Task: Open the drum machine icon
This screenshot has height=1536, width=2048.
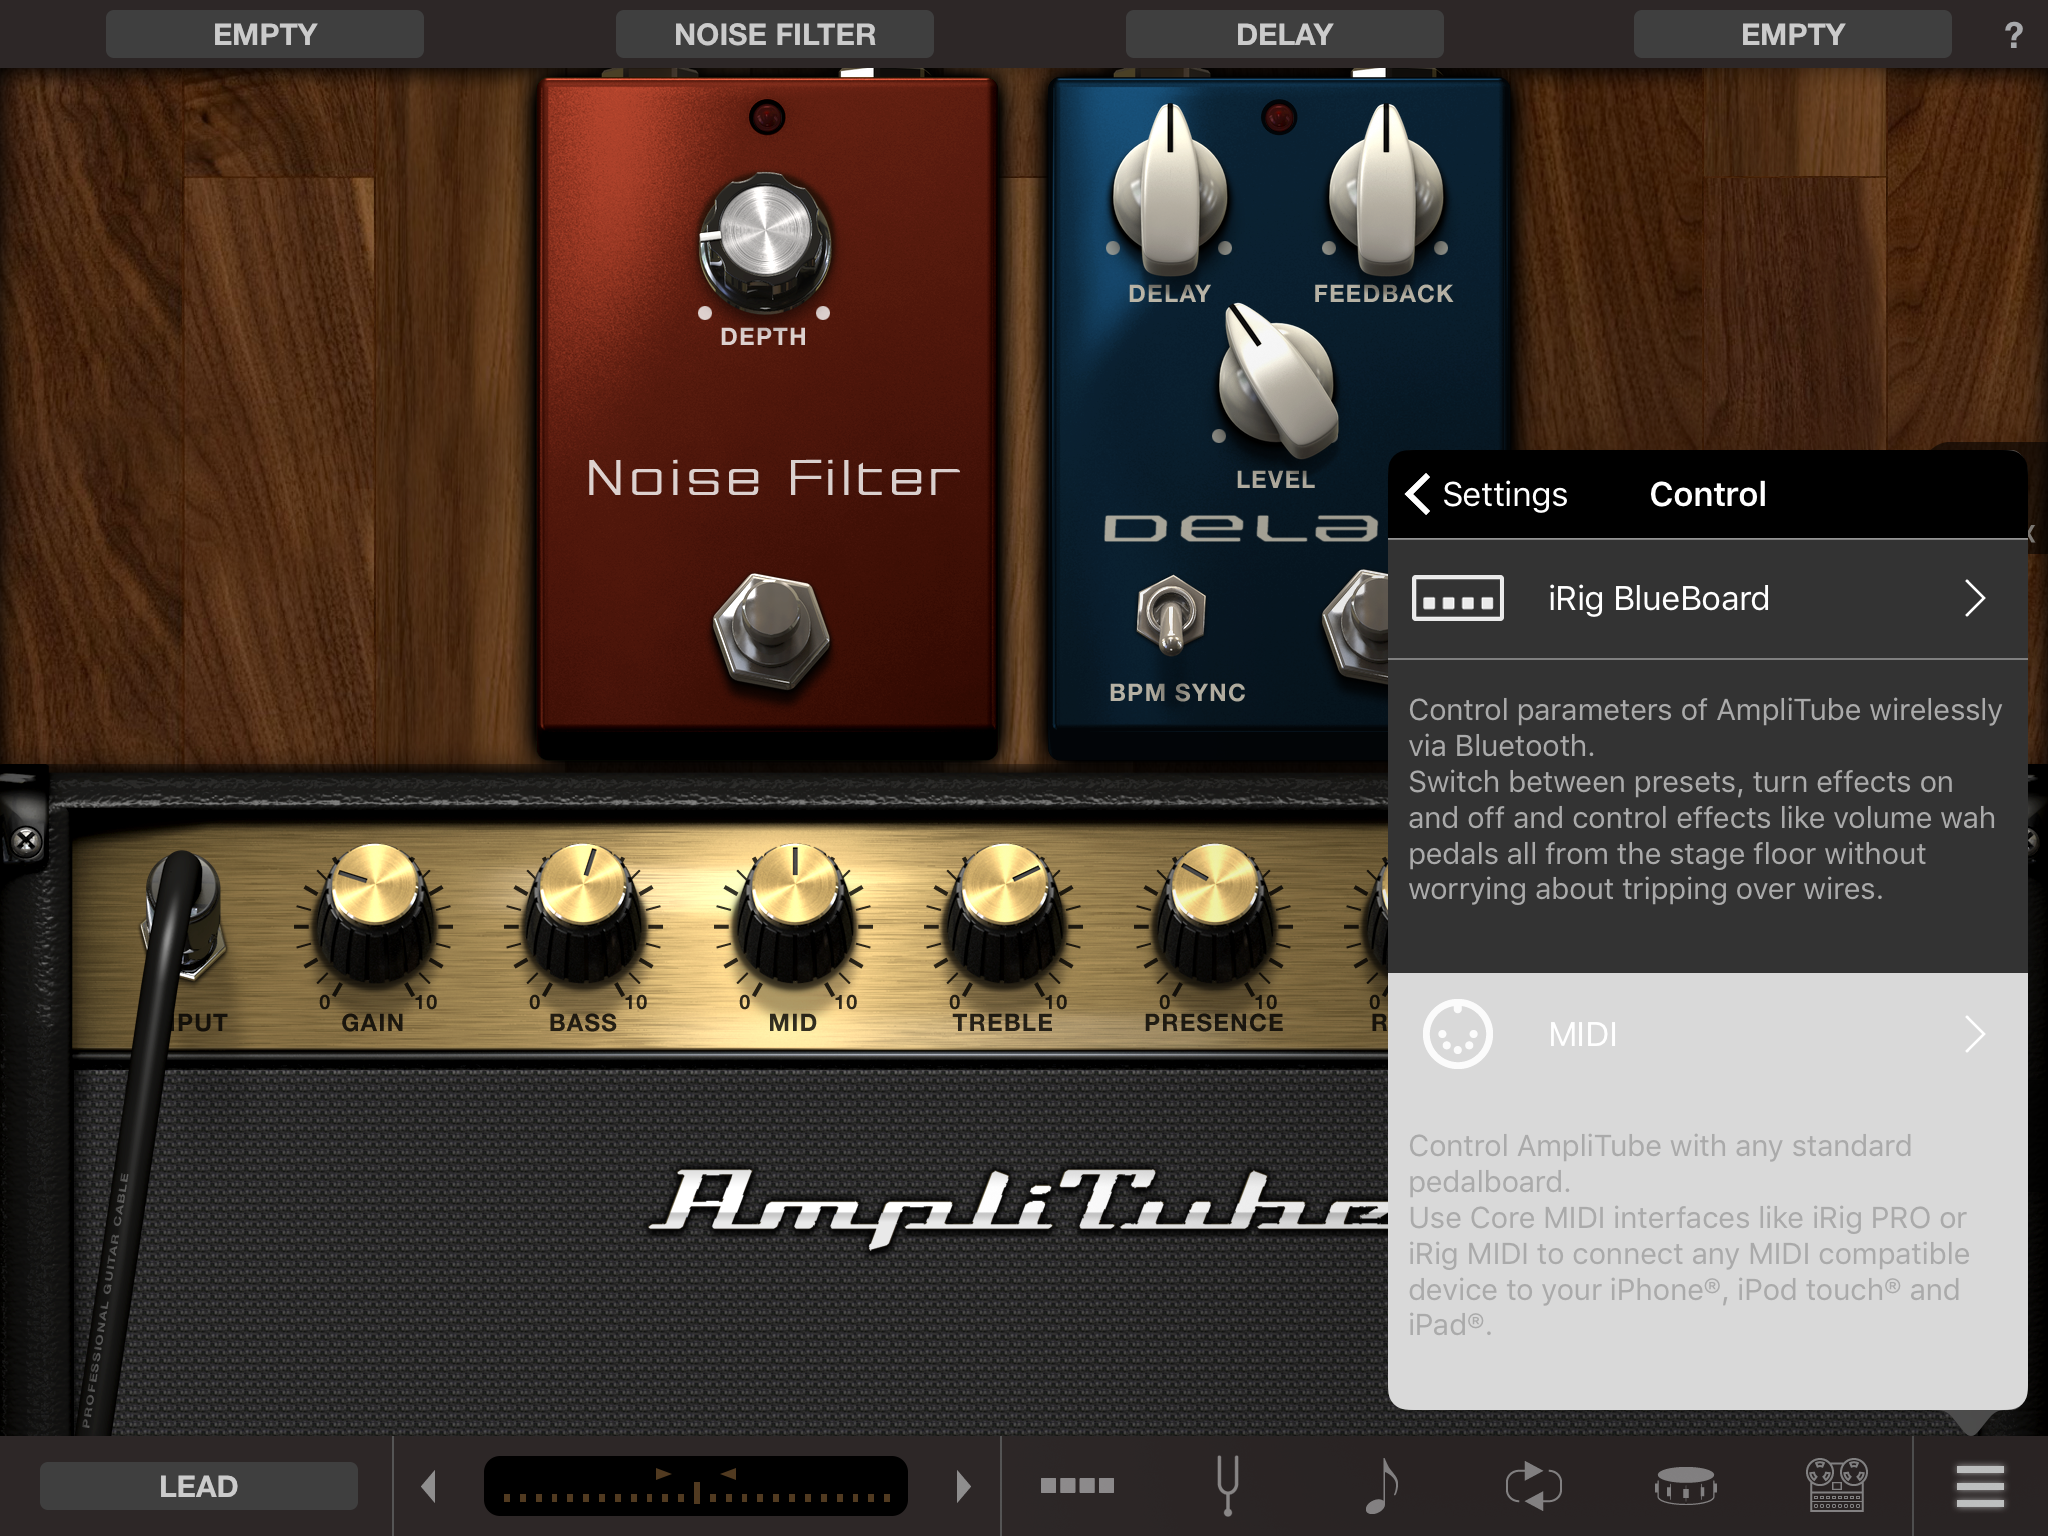Action: coord(1686,1485)
